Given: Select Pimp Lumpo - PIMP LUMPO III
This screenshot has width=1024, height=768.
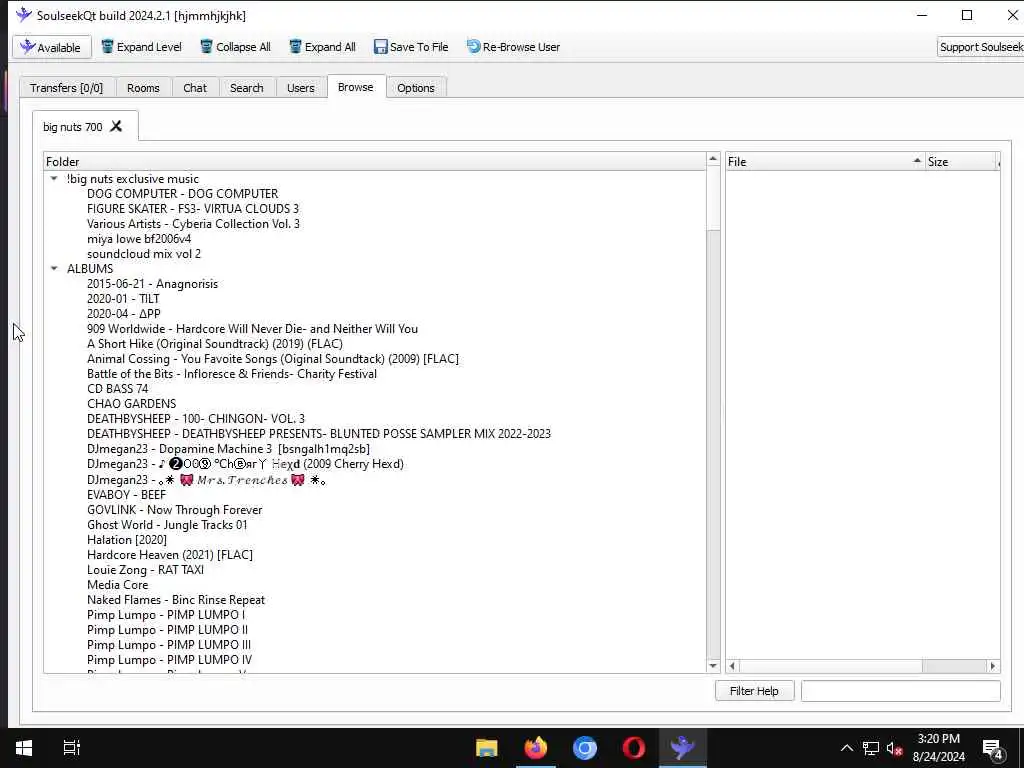Looking at the screenshot, I should (169, 645).
